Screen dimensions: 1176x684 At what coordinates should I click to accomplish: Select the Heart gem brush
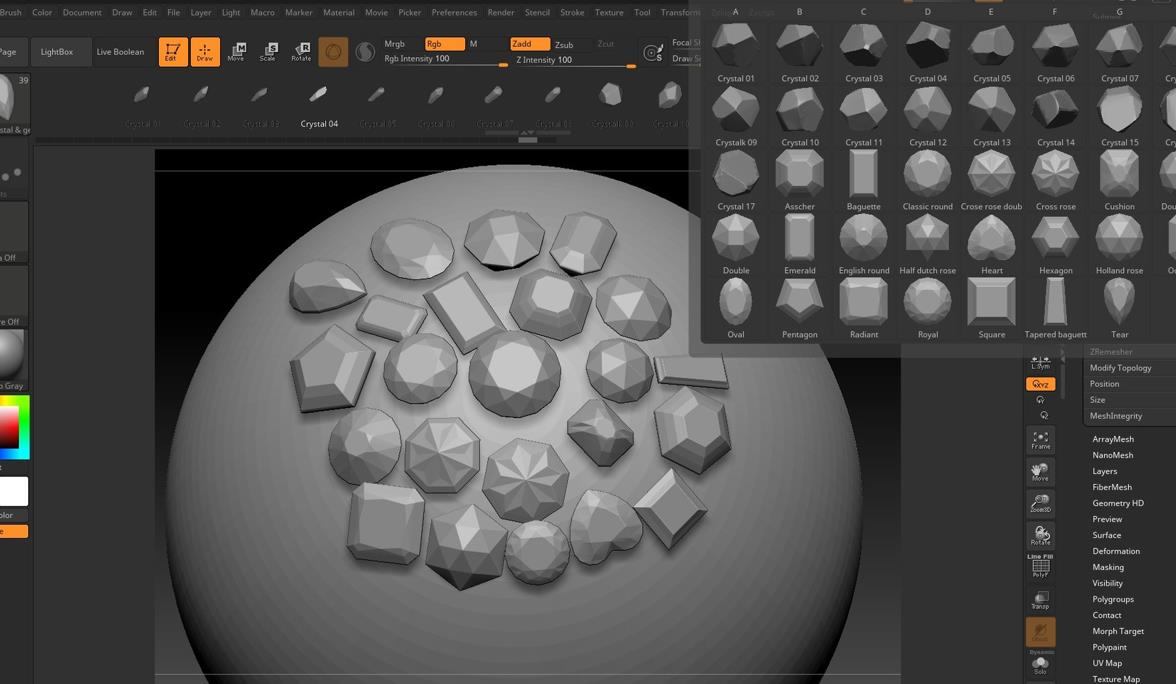(x=992, y=244)
